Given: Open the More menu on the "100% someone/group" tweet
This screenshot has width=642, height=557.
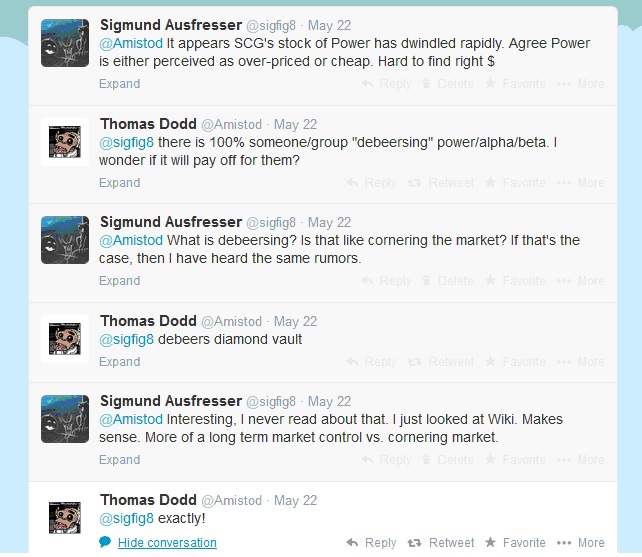Looking at the screenshot, I should [580, 183].
